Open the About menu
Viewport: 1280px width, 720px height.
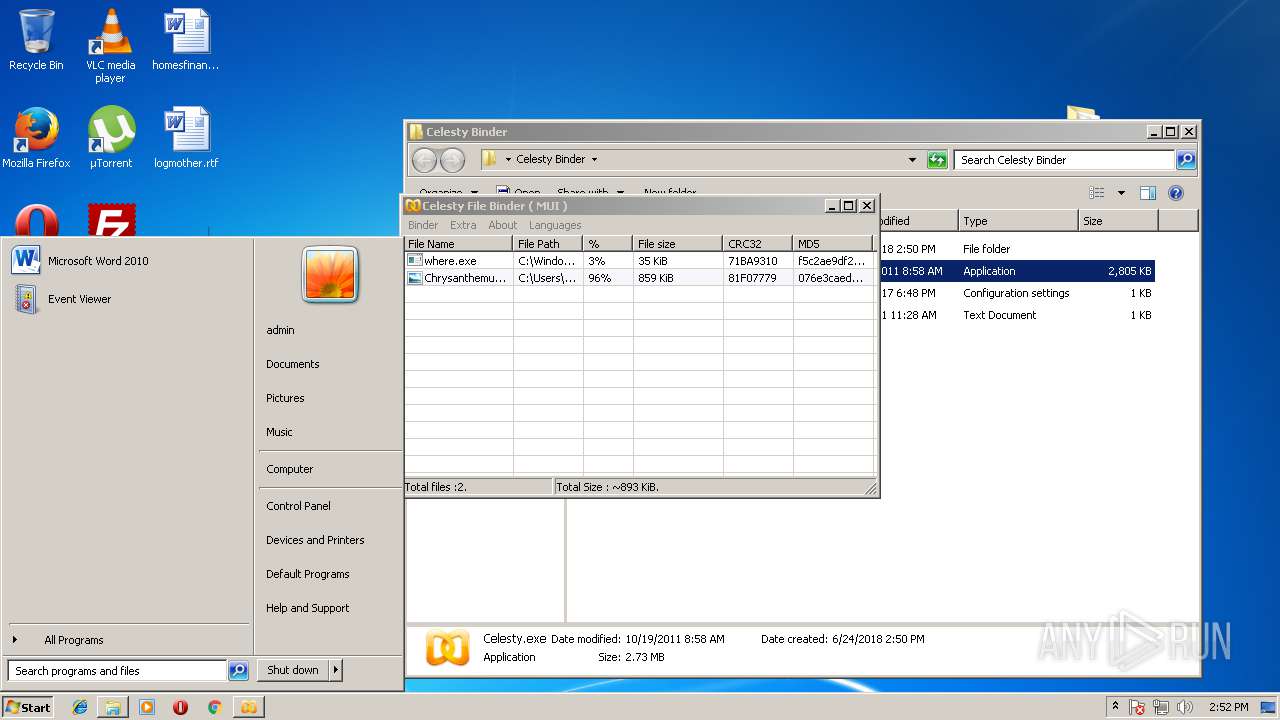[503, 225]
